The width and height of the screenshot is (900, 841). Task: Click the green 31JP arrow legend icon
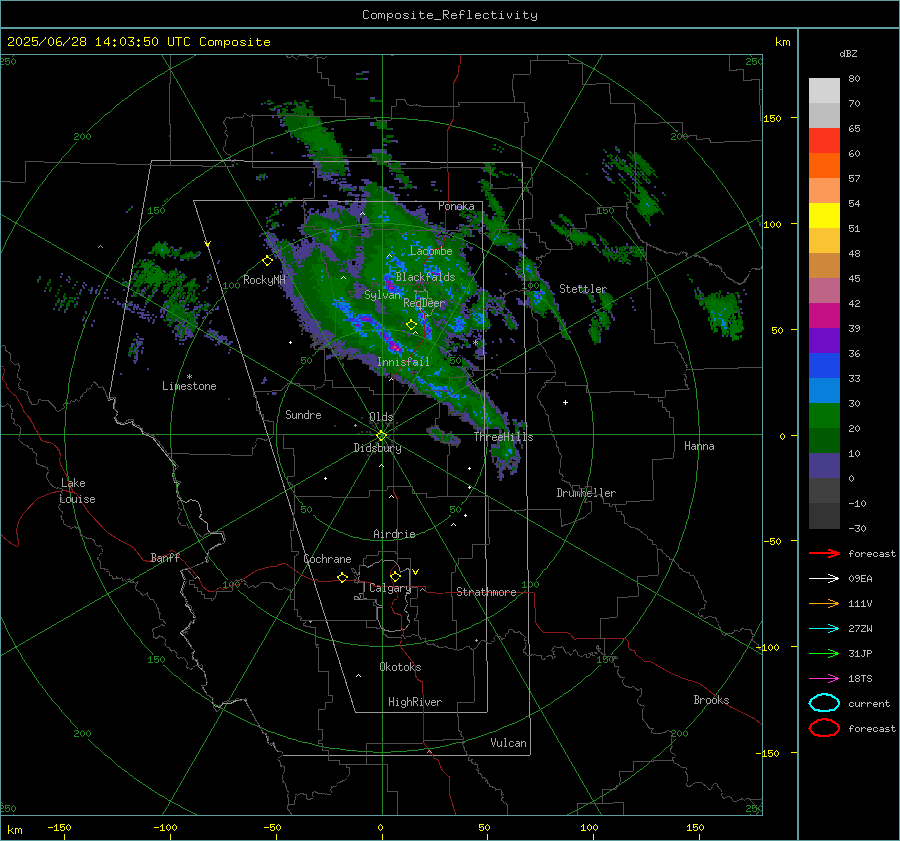pos(824,653)
